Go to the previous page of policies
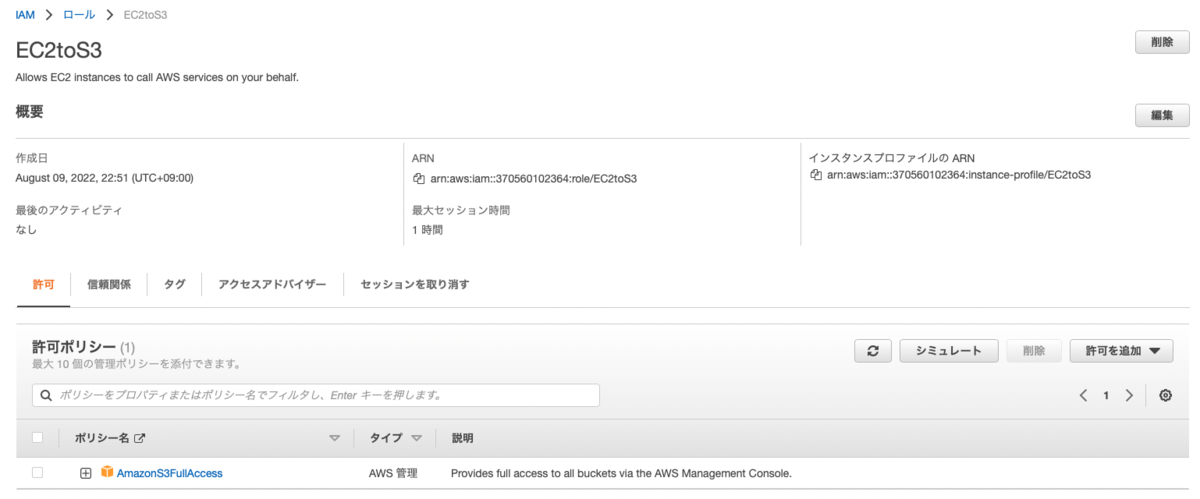 [x=1083, y=395]
